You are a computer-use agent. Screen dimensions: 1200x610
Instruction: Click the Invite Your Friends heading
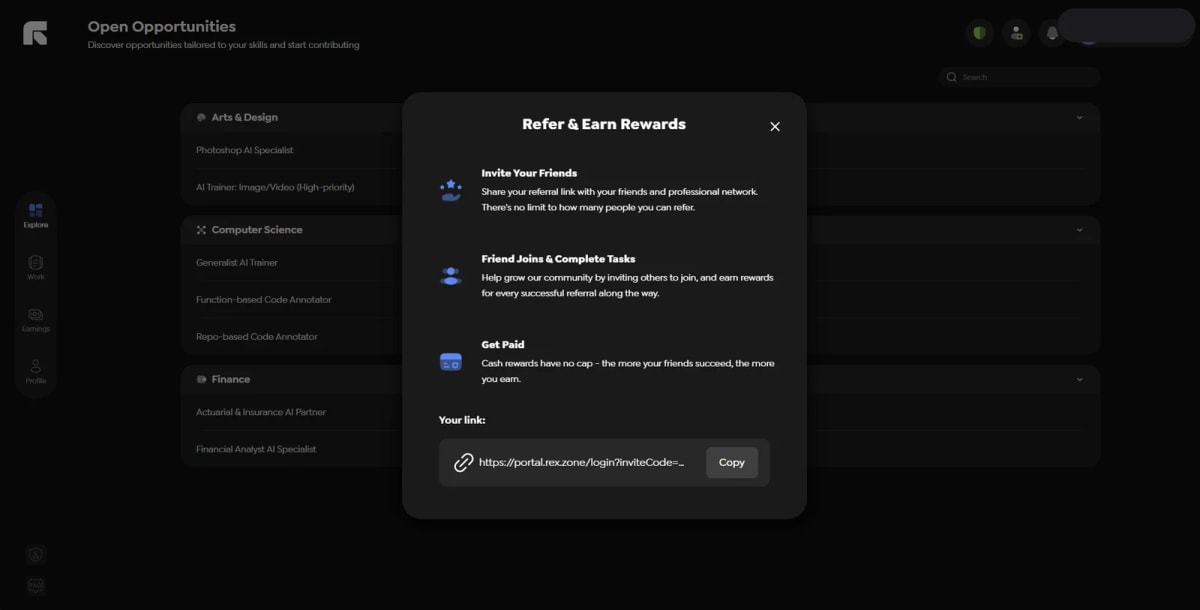529,173
